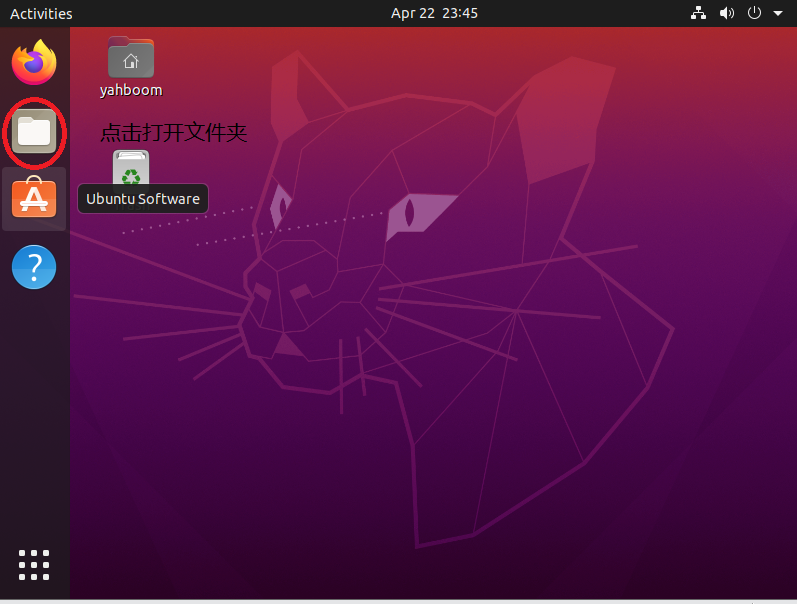797x604 pixels.
Task: Open the Files manager in the dock
Action: [x=34, y=132]
